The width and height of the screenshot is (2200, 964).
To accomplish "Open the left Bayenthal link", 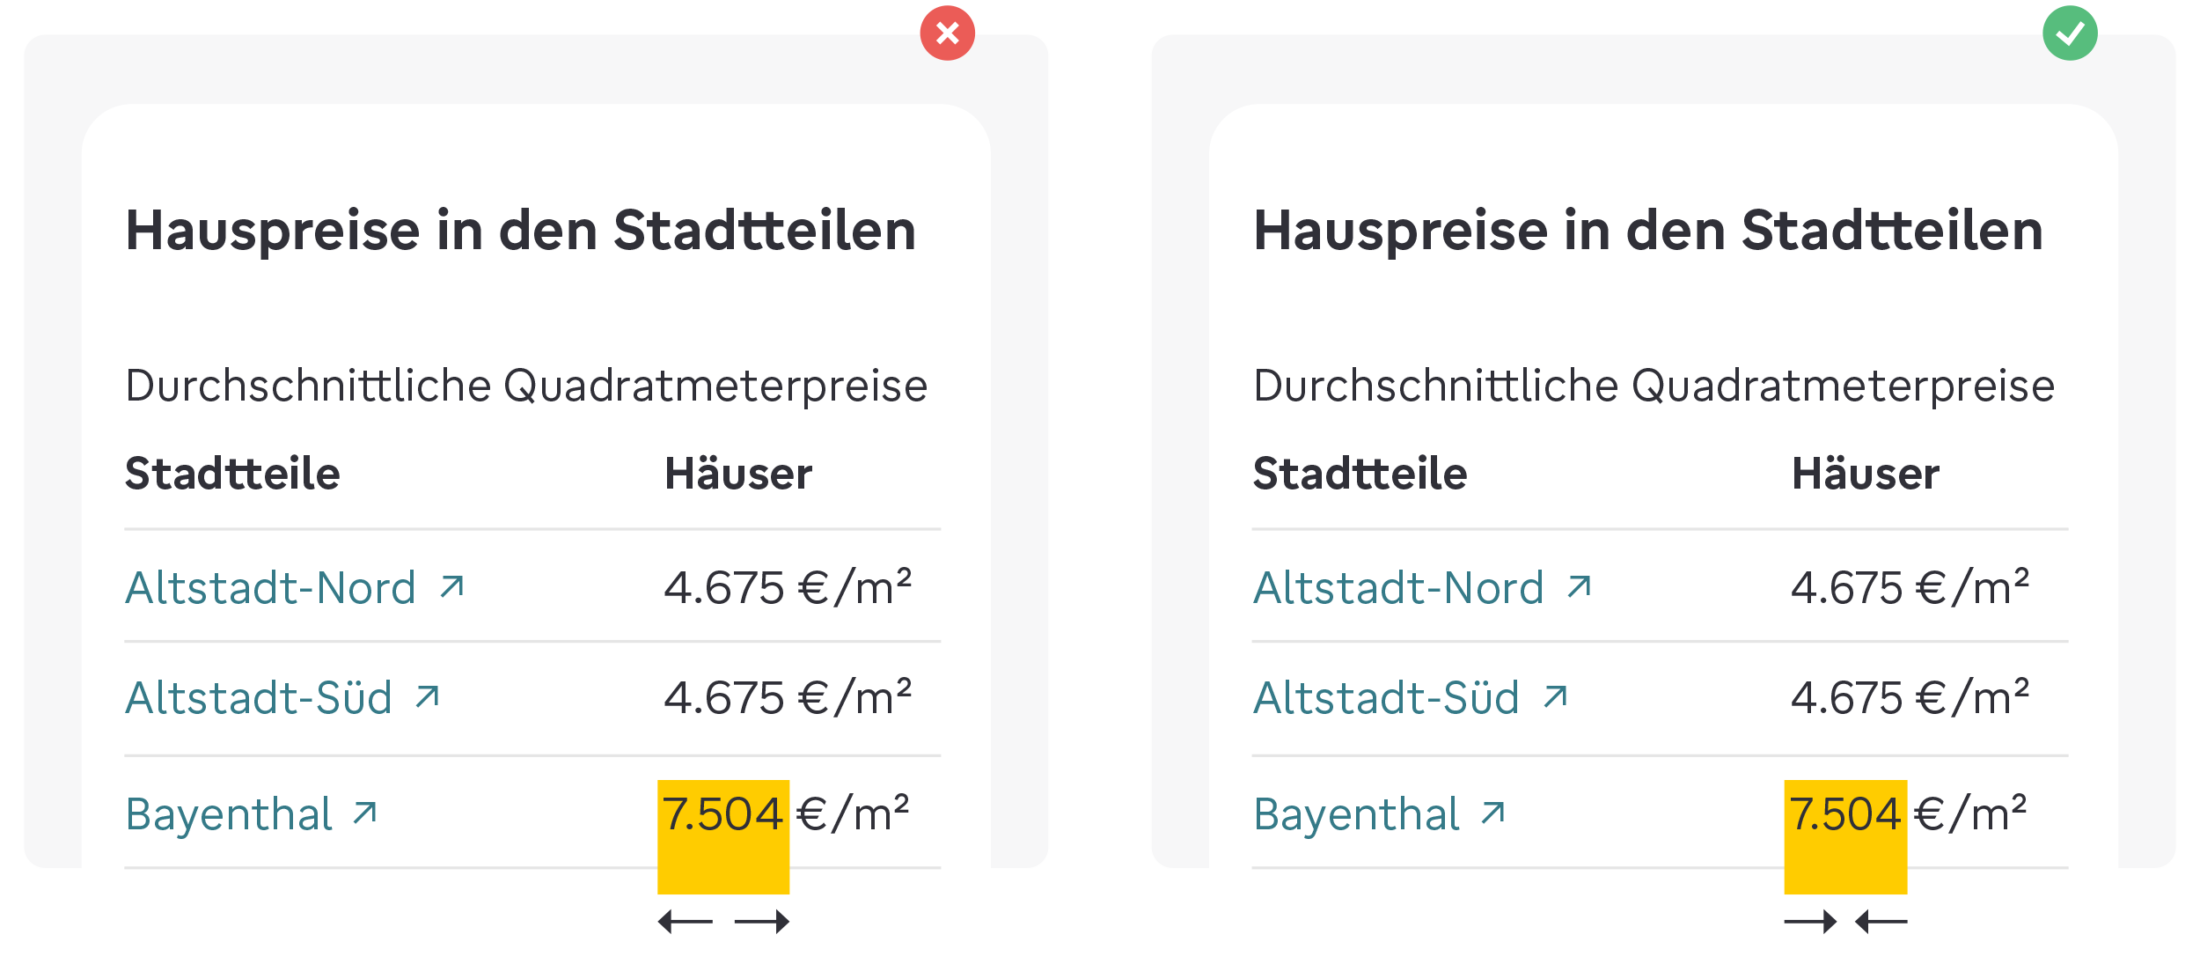I will (252, 813).
